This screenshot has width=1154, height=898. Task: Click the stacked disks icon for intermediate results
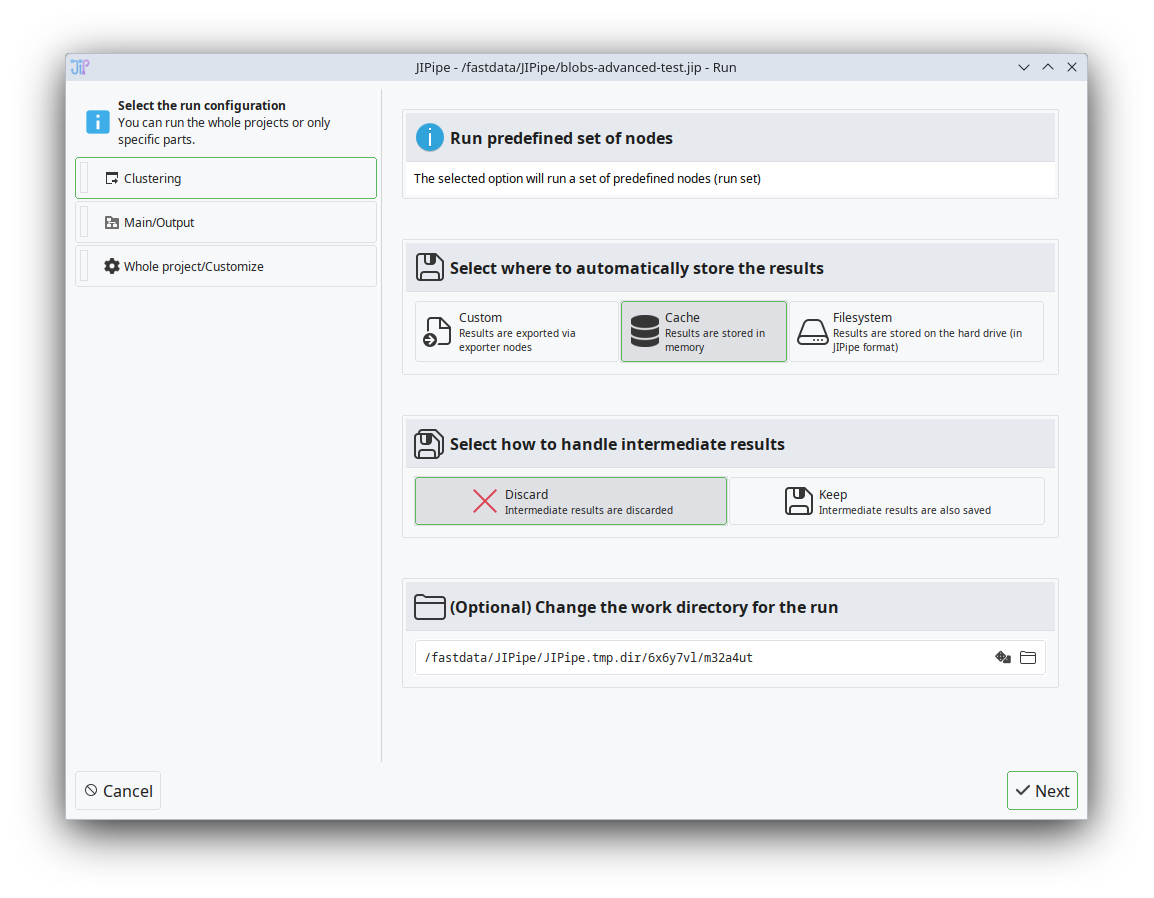coord(429,444)
